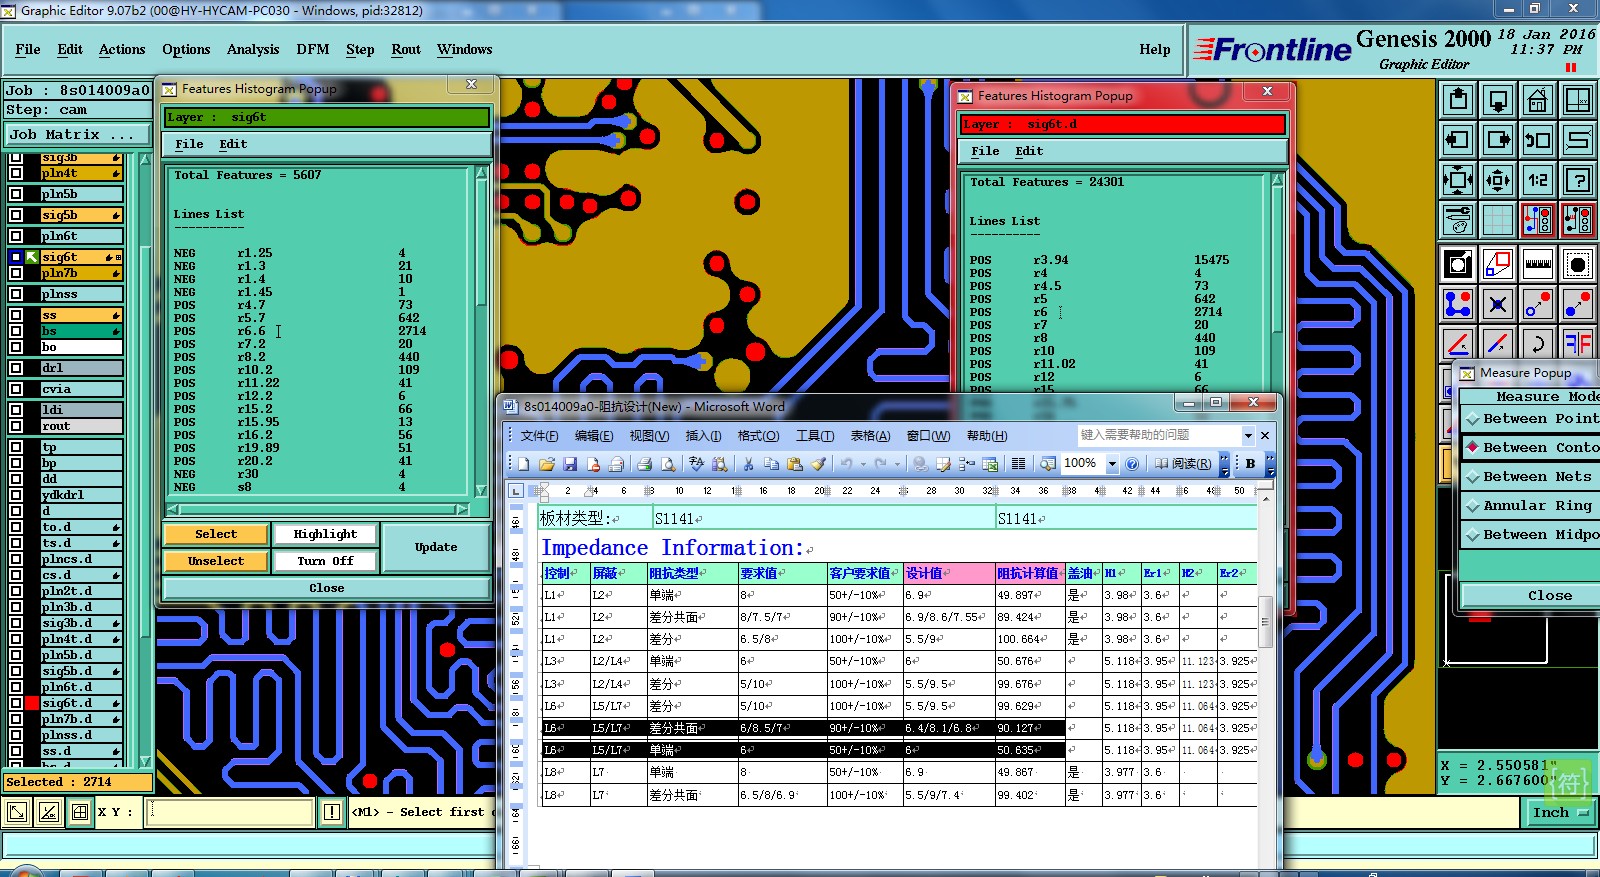Click the Select button in histogram popup

pyautogui.click(x=216, y=534)
